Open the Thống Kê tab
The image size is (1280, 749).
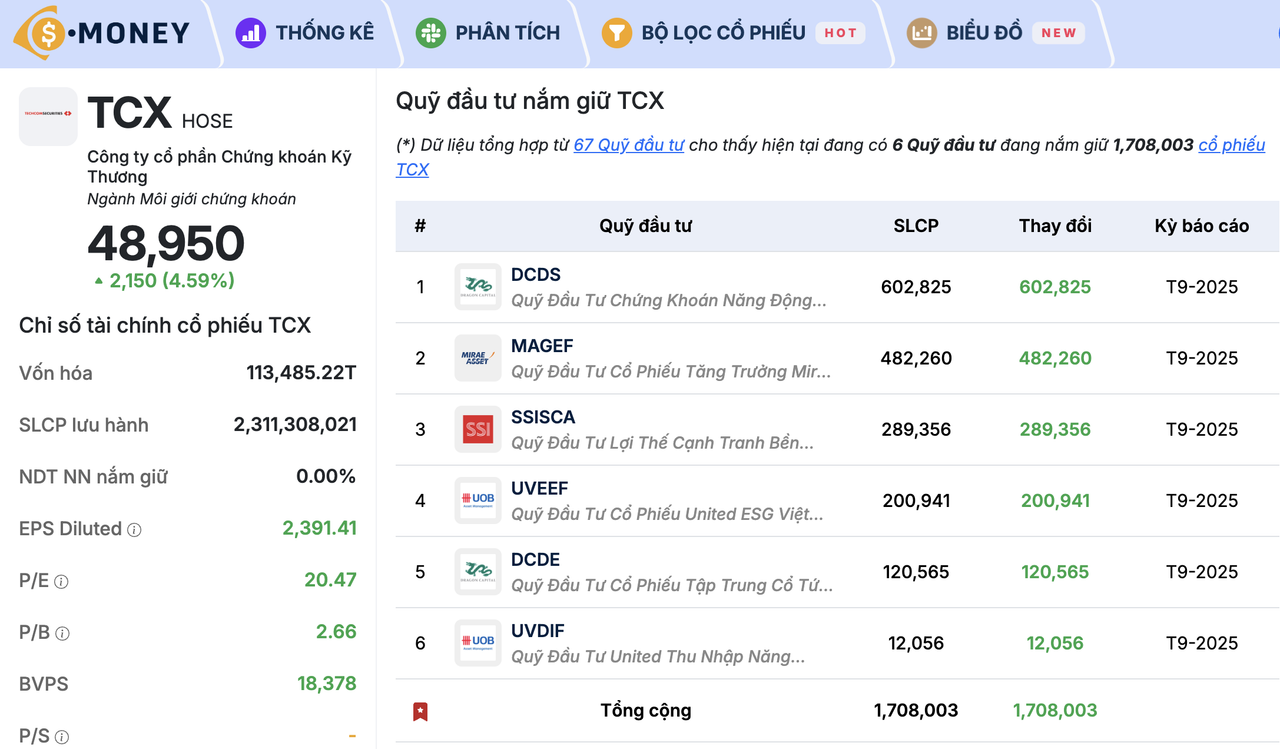point(305,33)
